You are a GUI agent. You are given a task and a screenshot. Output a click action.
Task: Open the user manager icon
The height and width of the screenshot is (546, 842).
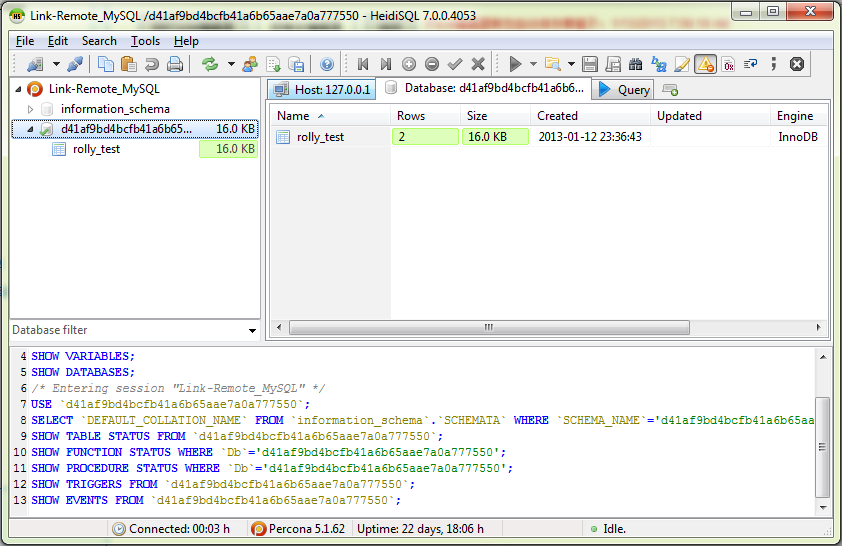[x=250, y=64]
